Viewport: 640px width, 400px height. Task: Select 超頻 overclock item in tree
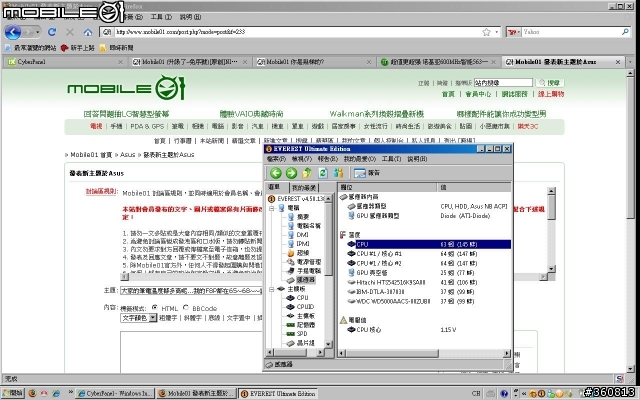298,253
